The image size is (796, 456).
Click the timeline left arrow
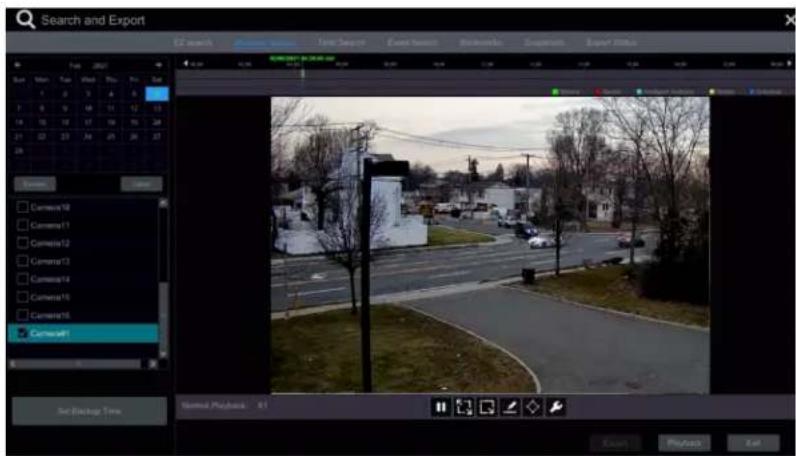point(185,63)
